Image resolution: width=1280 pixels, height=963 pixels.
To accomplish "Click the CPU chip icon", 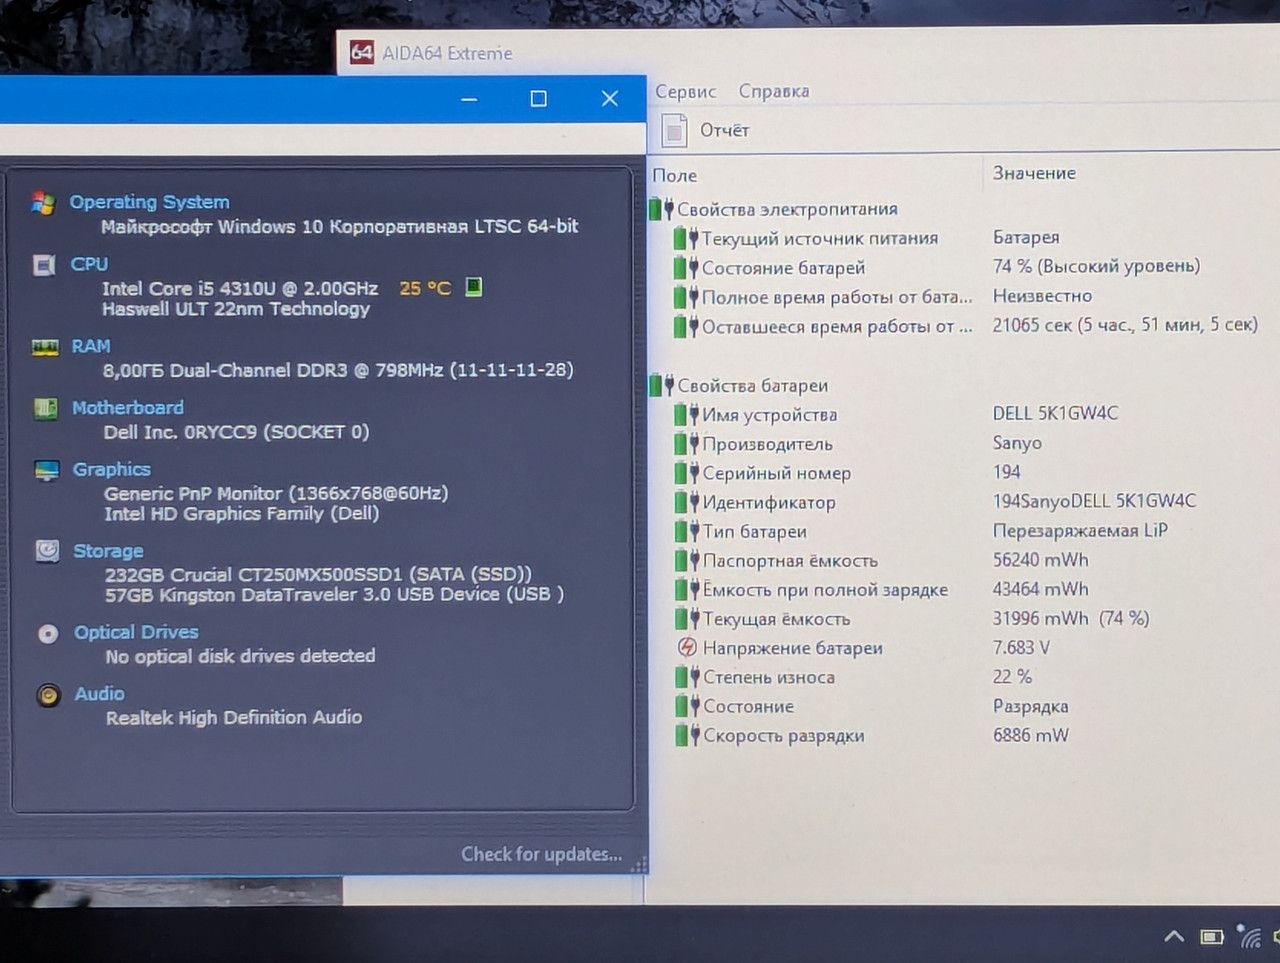I will click(x=44, y=265).
